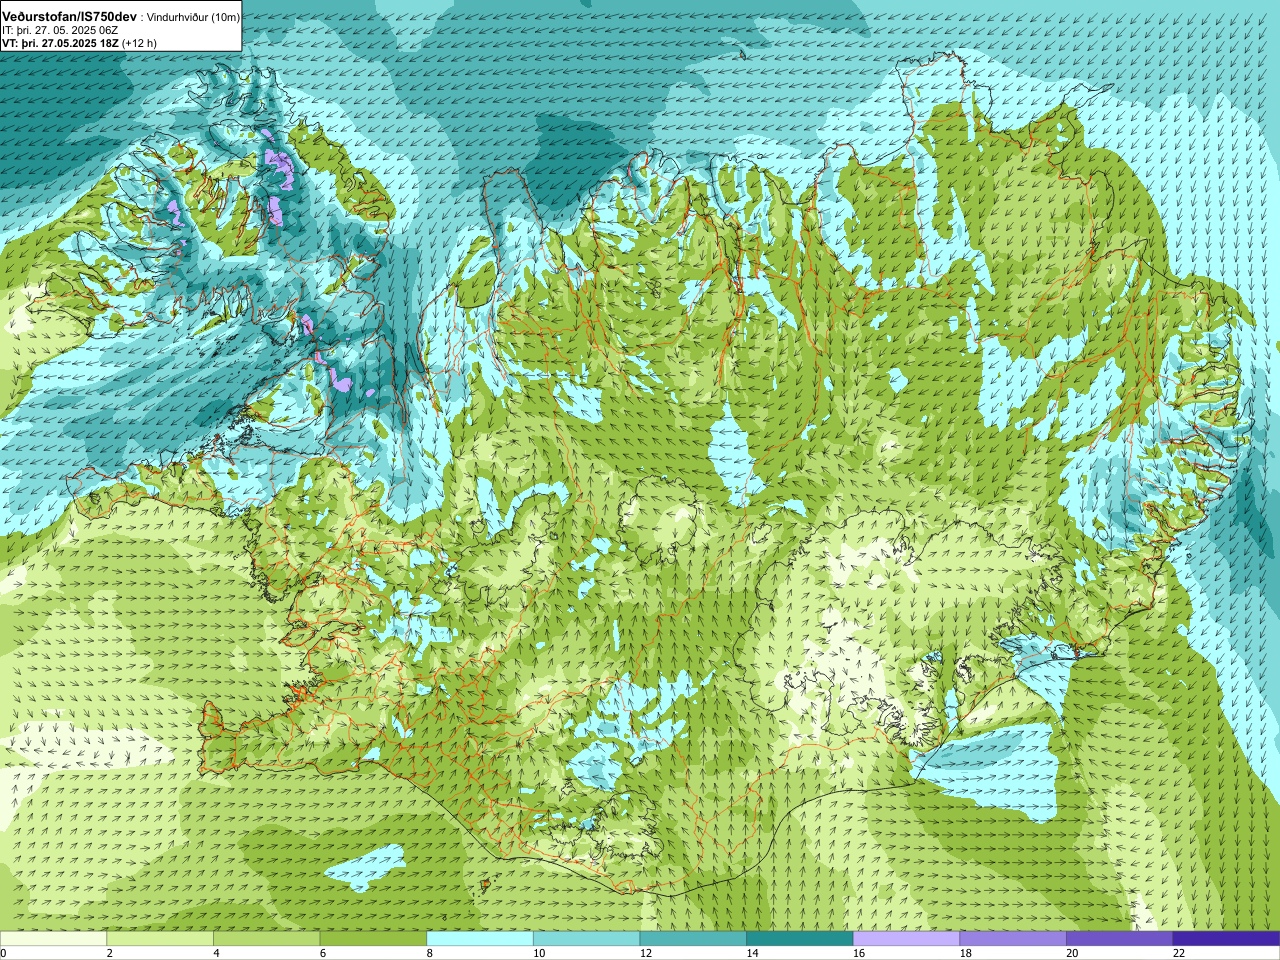This screenshot has width=1280, height=960.
Task: Click the light yellow-green 2–4 legend swatch
Action: 160,938
